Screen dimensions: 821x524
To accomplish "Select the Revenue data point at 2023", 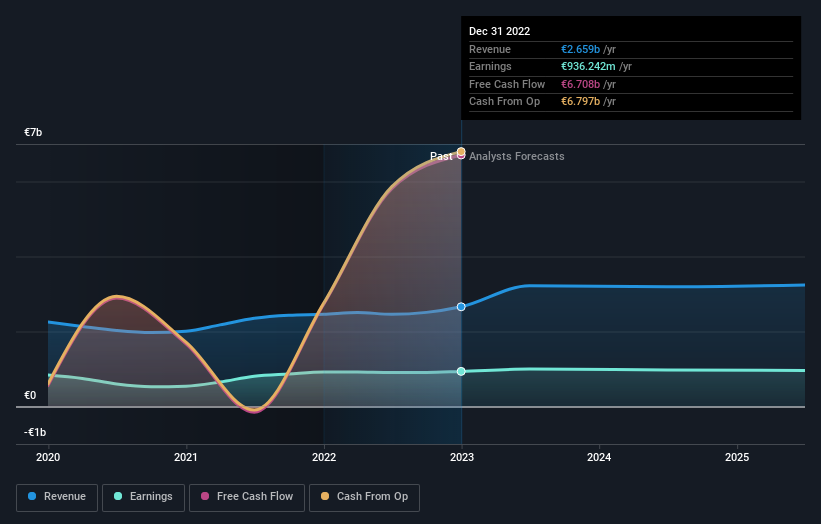I will point(461,307).
